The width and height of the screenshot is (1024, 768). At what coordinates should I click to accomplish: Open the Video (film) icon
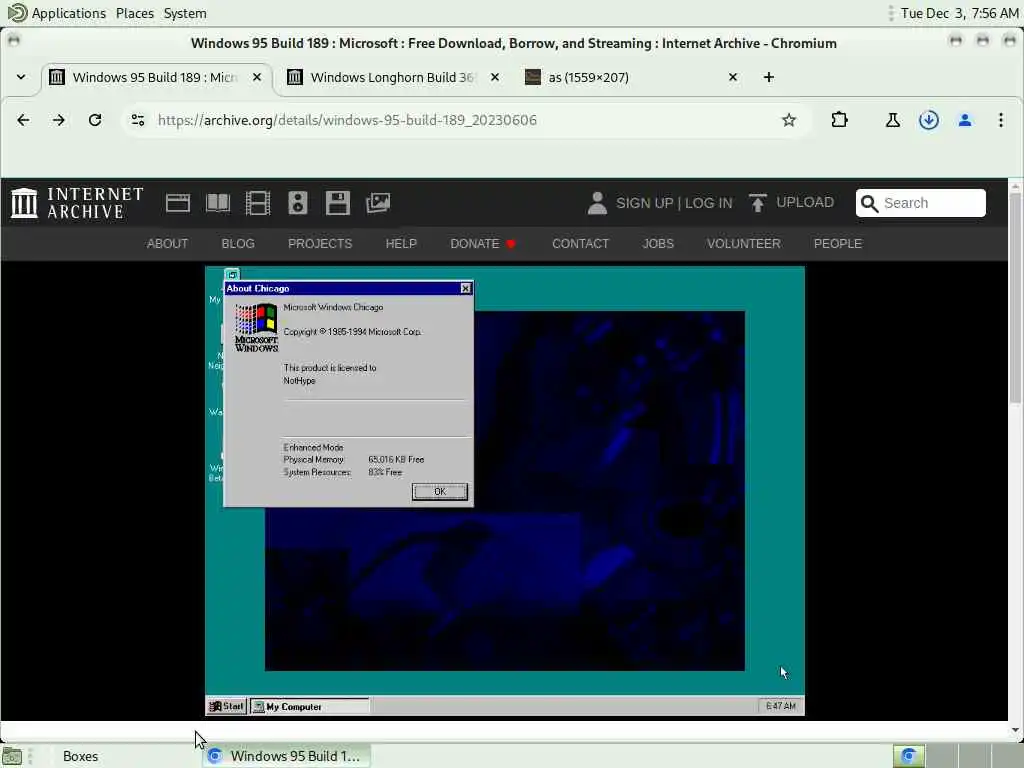pyautogui.click(x=258, y=203)
